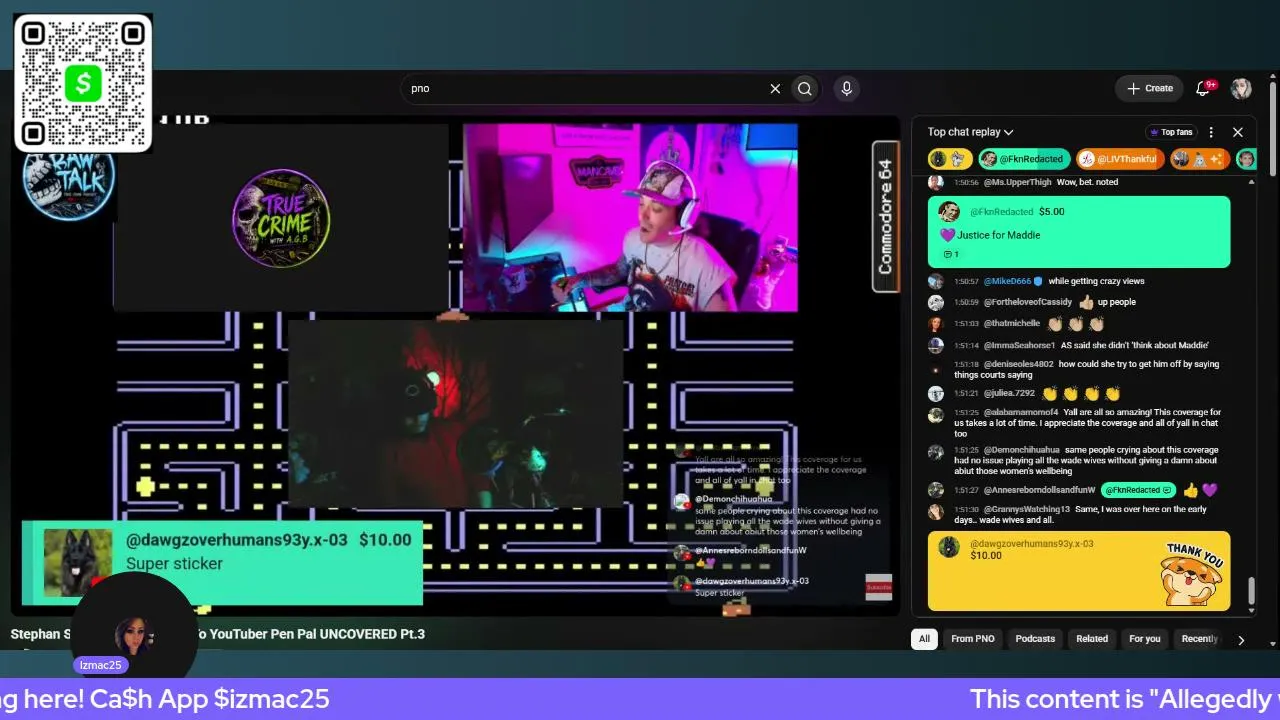Click @juliea.7292's chat avatar
This screenshot has height=720, width=1280.
click(936, 394)
